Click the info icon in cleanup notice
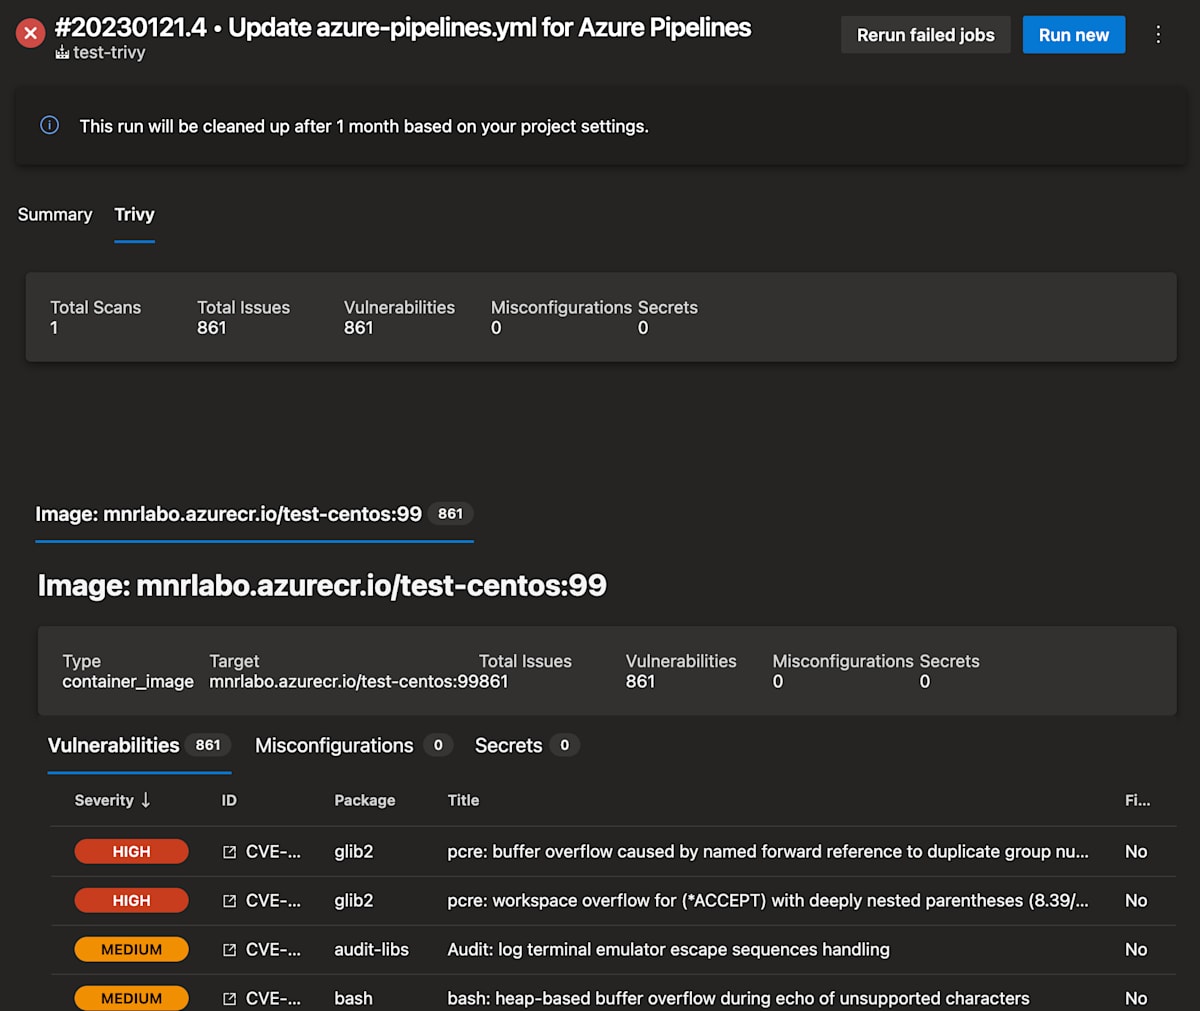 [x=49, y=125]
